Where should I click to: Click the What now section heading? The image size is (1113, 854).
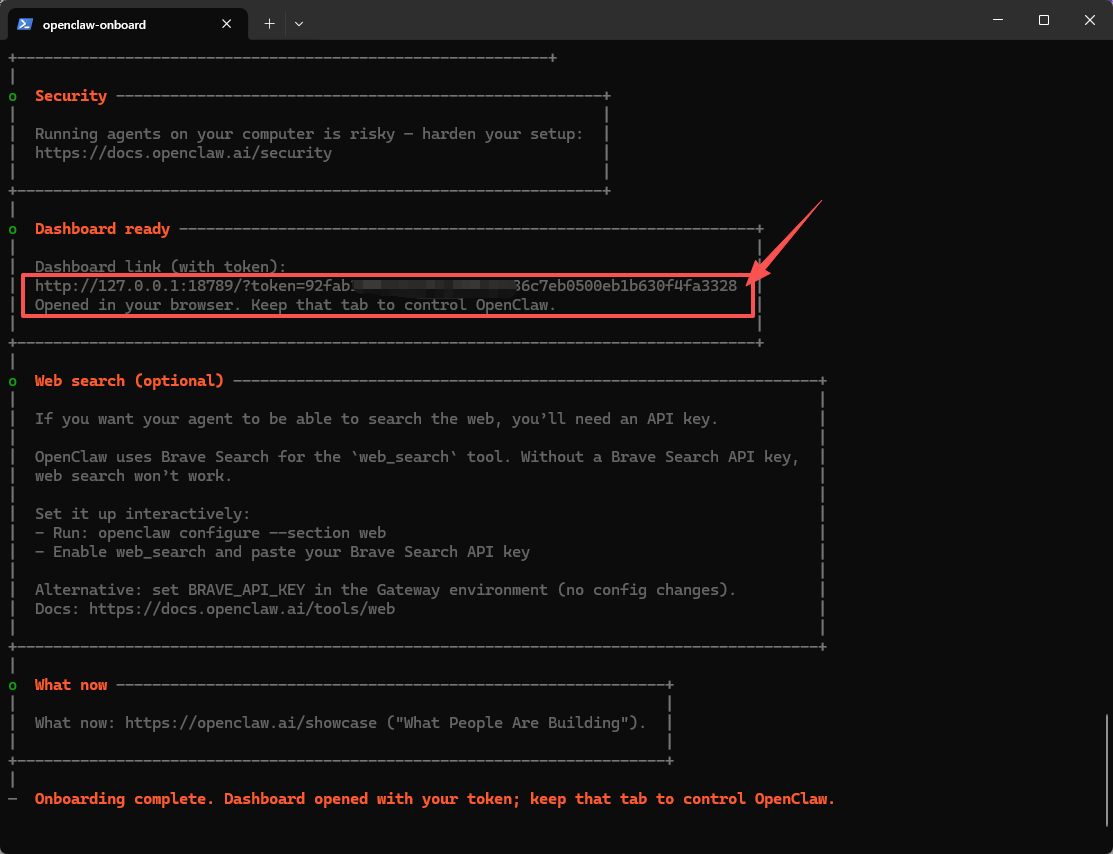coord(71,685)
